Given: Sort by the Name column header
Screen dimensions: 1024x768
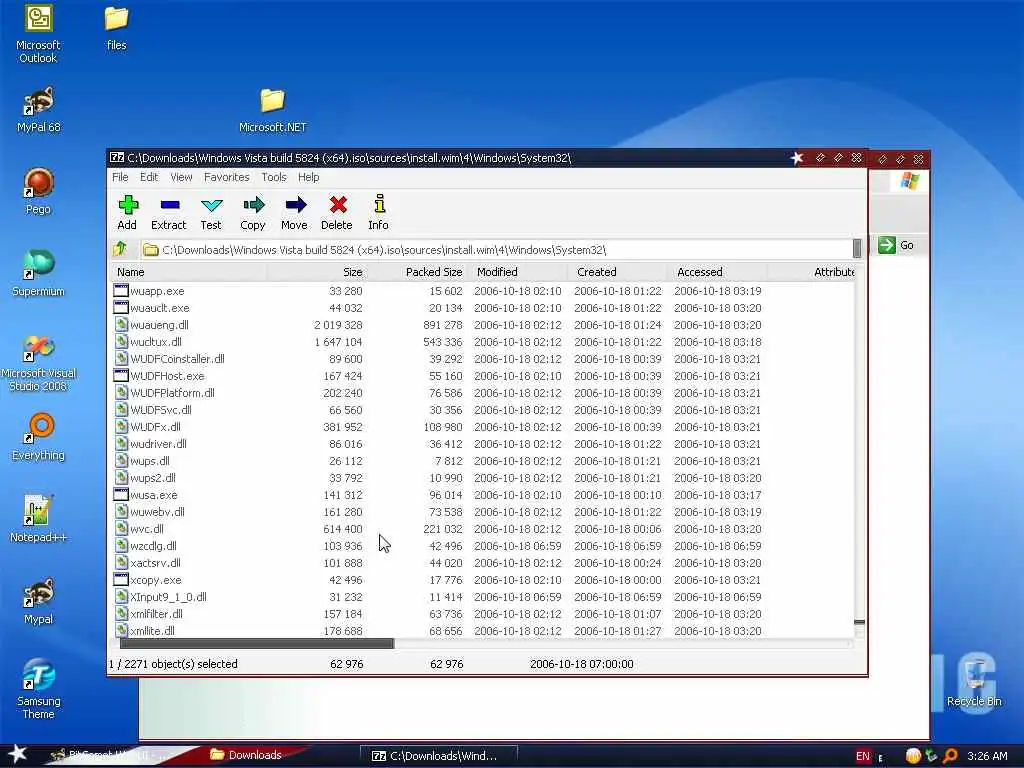Looking at the screenshot, I should click(x=189, y=272).
